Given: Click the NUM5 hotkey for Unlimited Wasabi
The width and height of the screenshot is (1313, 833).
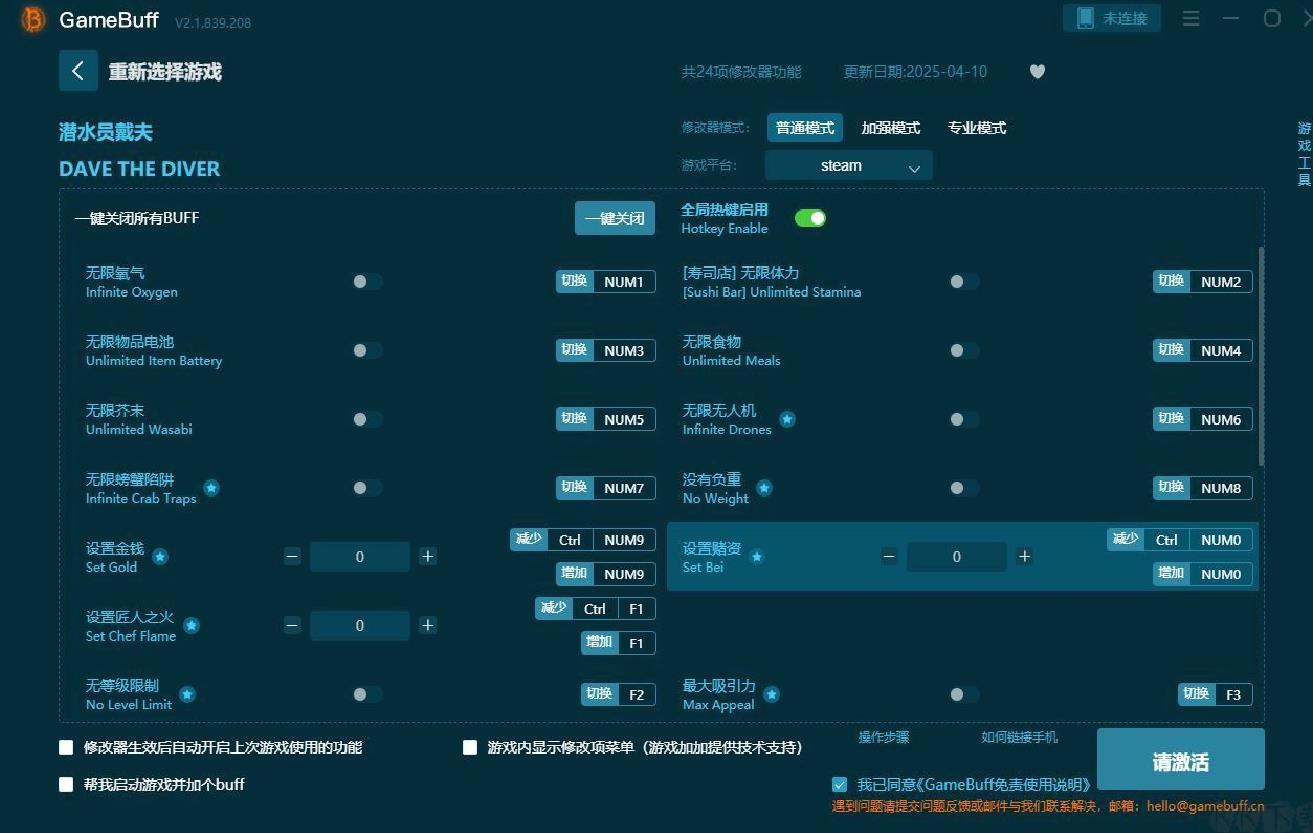Looking at the screenshot, I should (624, 420).
